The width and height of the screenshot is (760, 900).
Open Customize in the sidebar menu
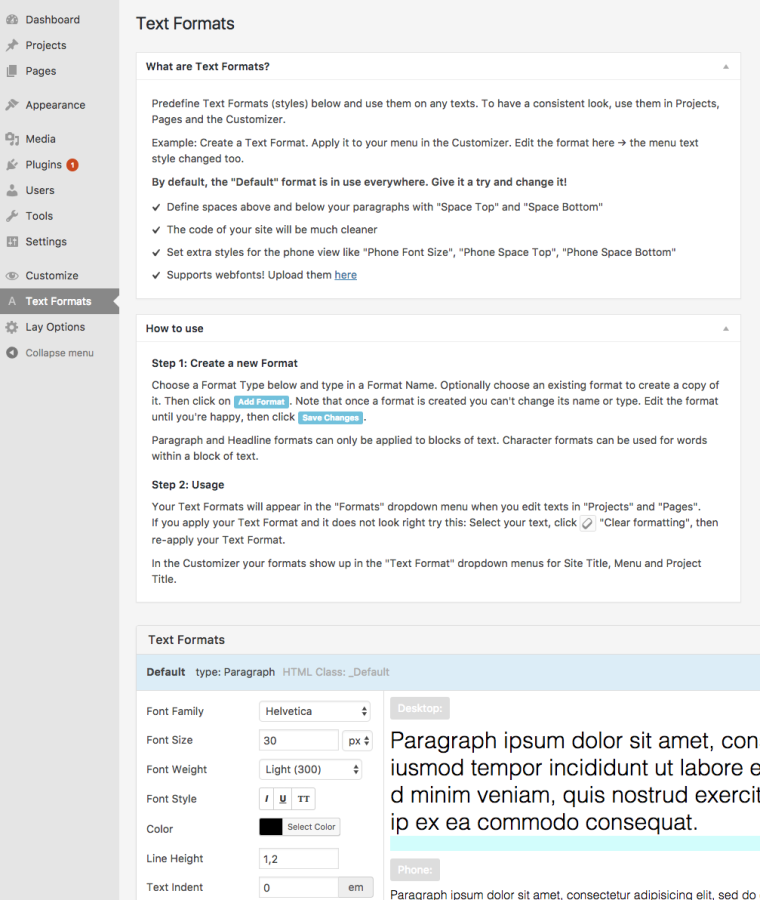point(52,276)
